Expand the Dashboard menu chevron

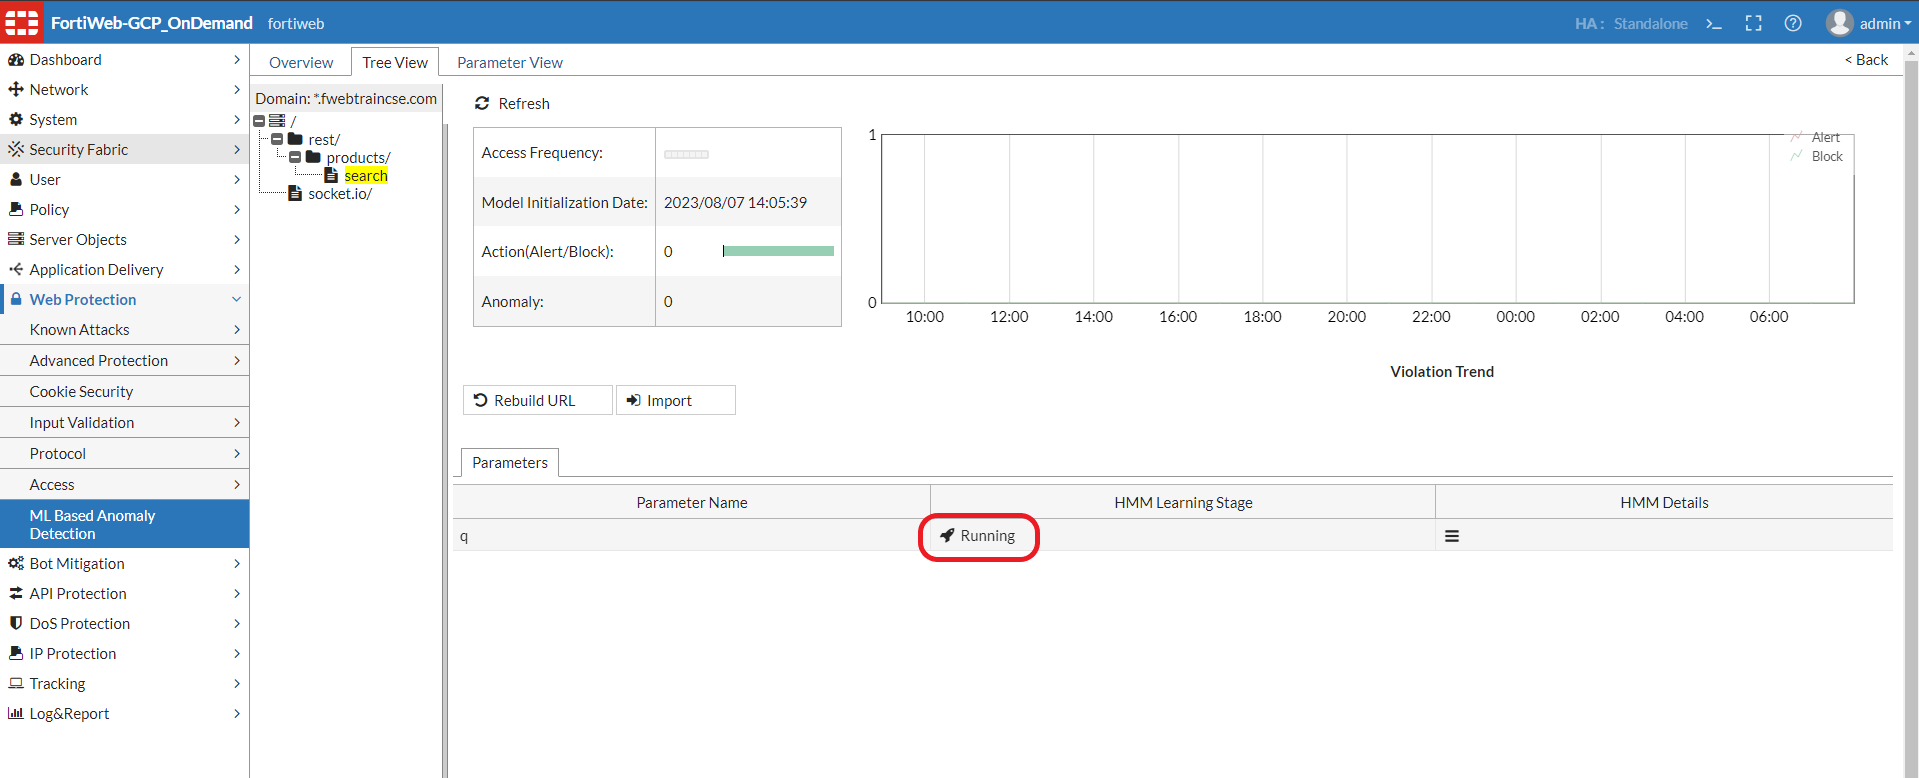pyautogui.click(x=237, y=60)
